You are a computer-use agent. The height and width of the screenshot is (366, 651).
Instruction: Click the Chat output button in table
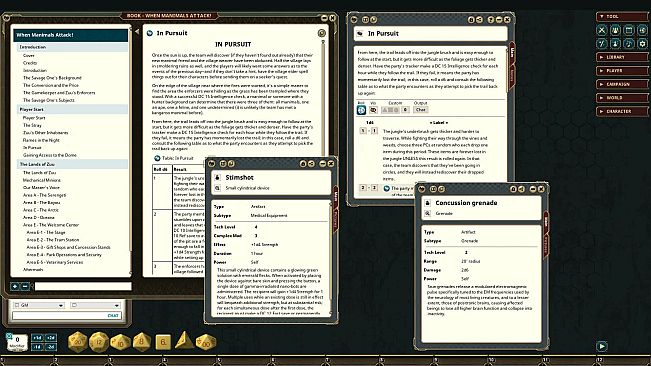click(x=421, y=110)
